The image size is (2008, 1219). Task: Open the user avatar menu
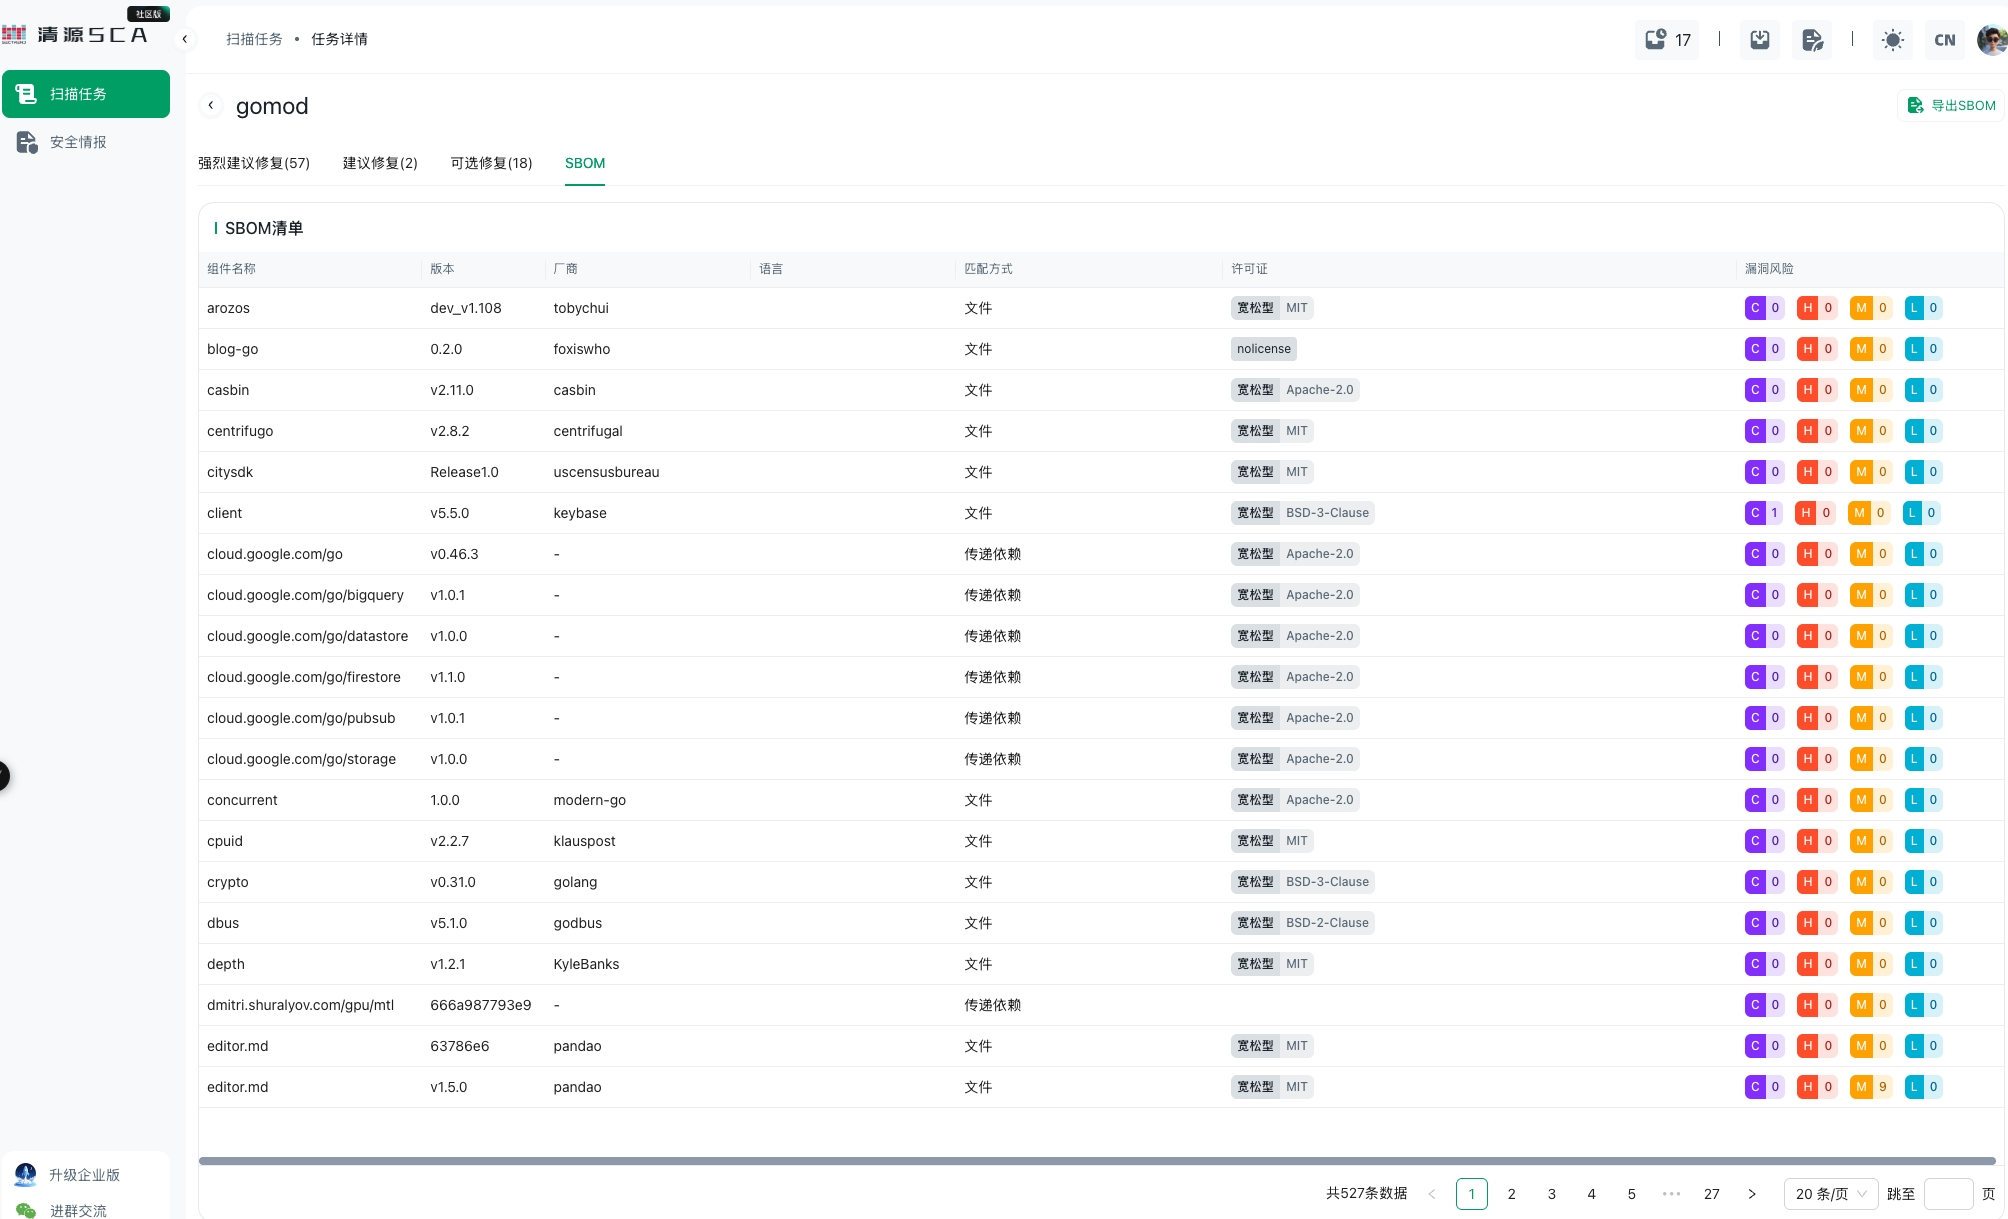click(1991, 40)
